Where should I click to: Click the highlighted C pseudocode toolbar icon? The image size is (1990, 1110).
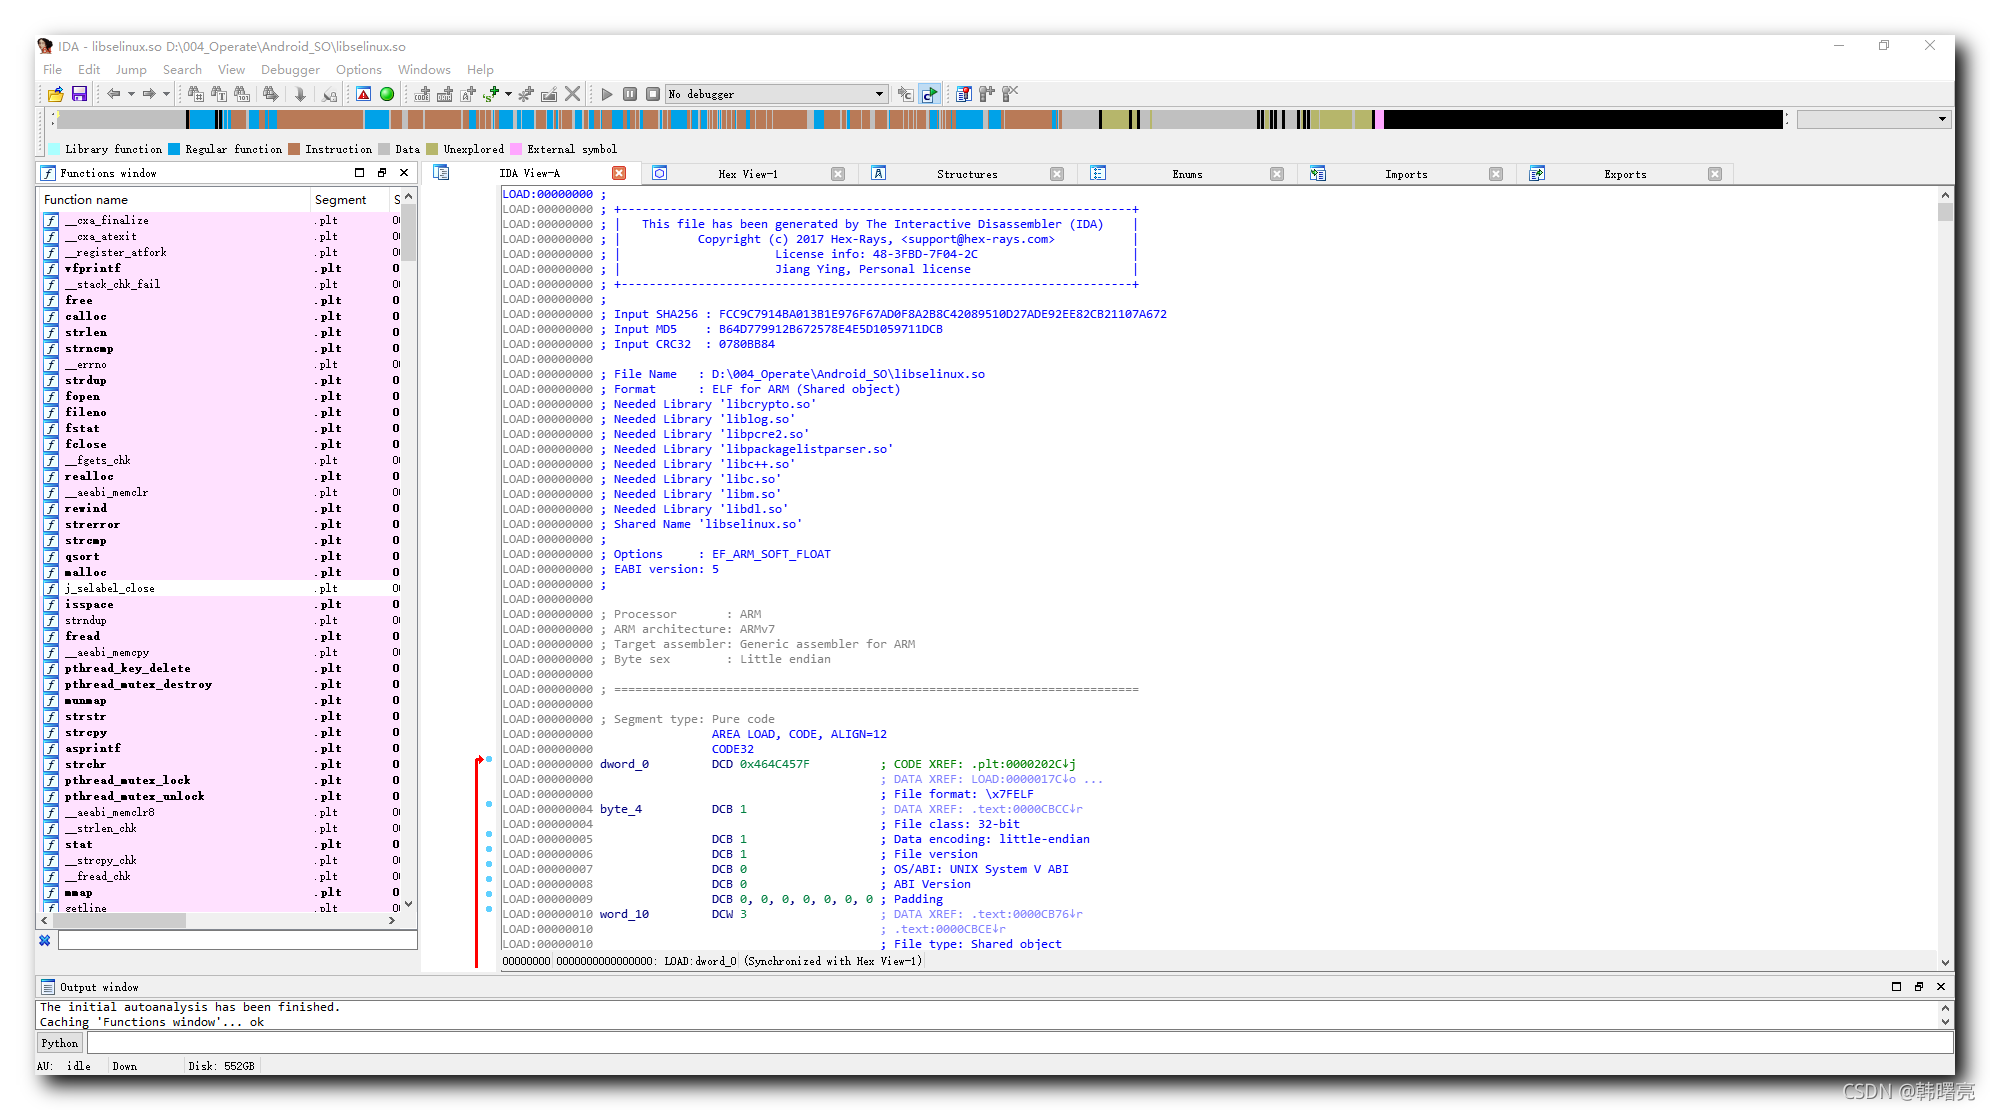(930, 94)
